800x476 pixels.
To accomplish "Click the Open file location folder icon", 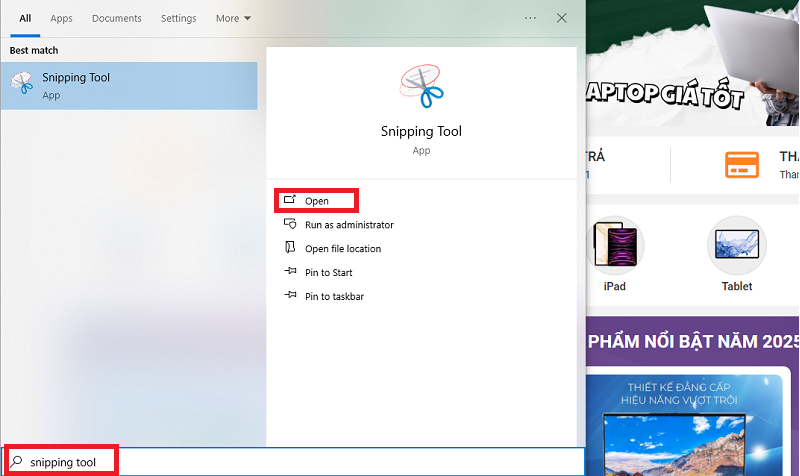I will point(290,248).
